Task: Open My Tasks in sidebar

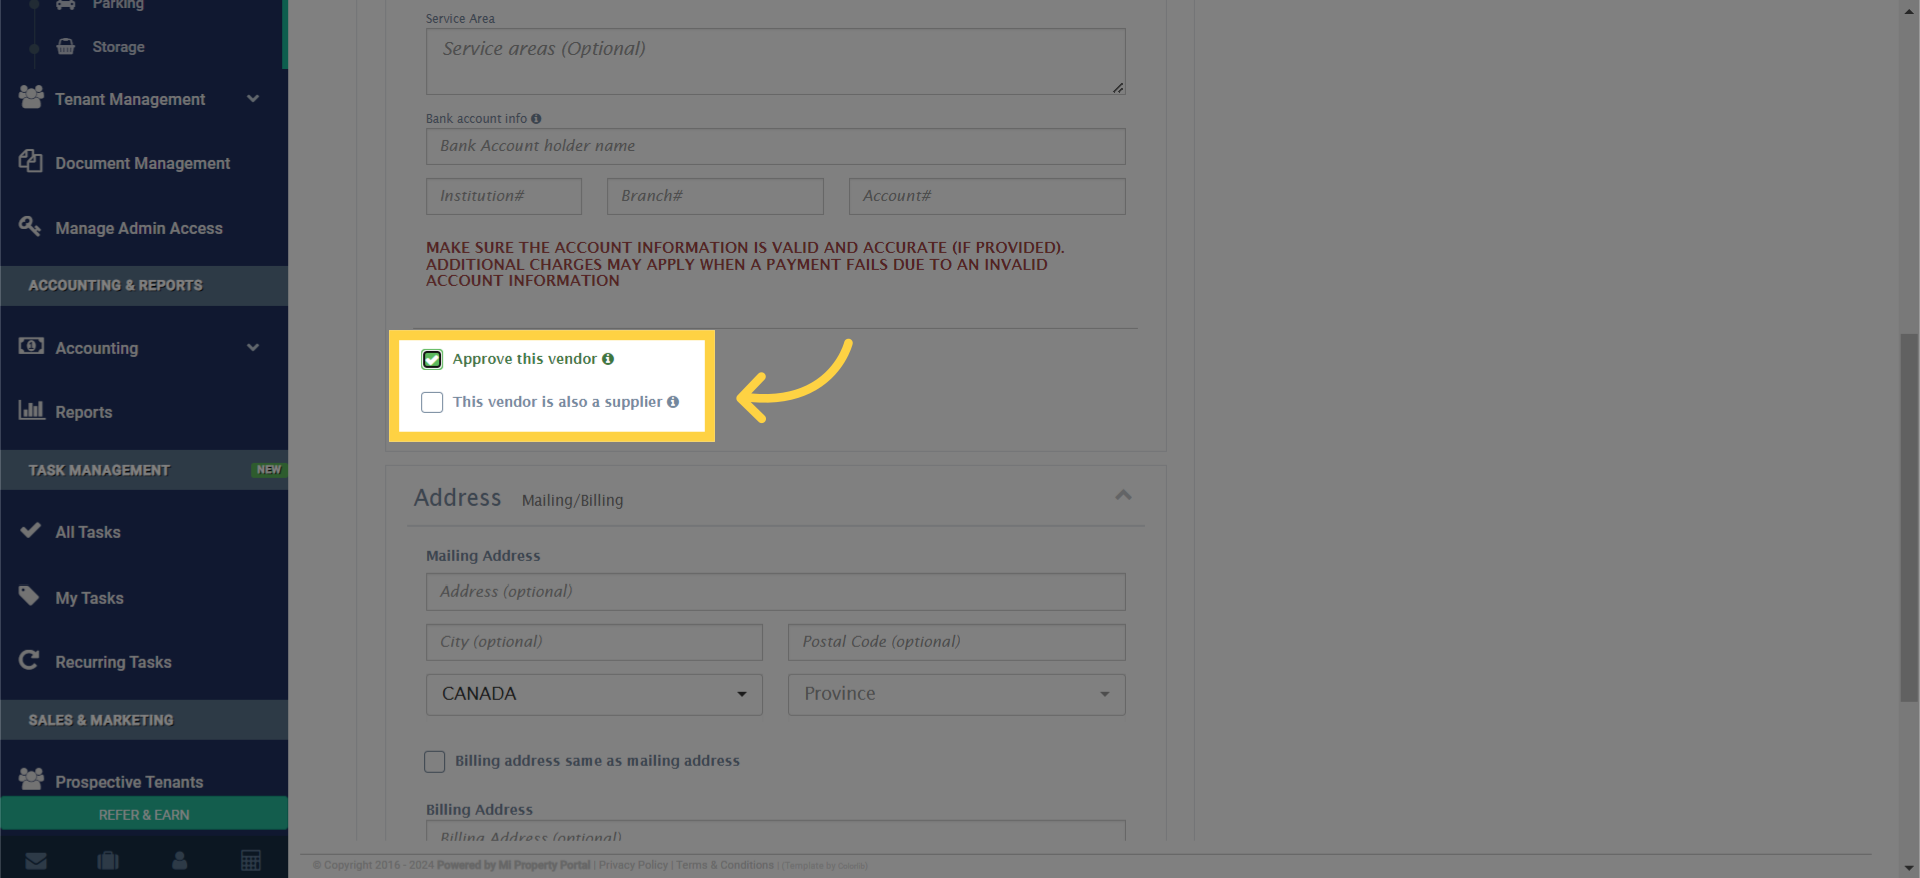Action: pyautogui.click(x=89, y=598)
